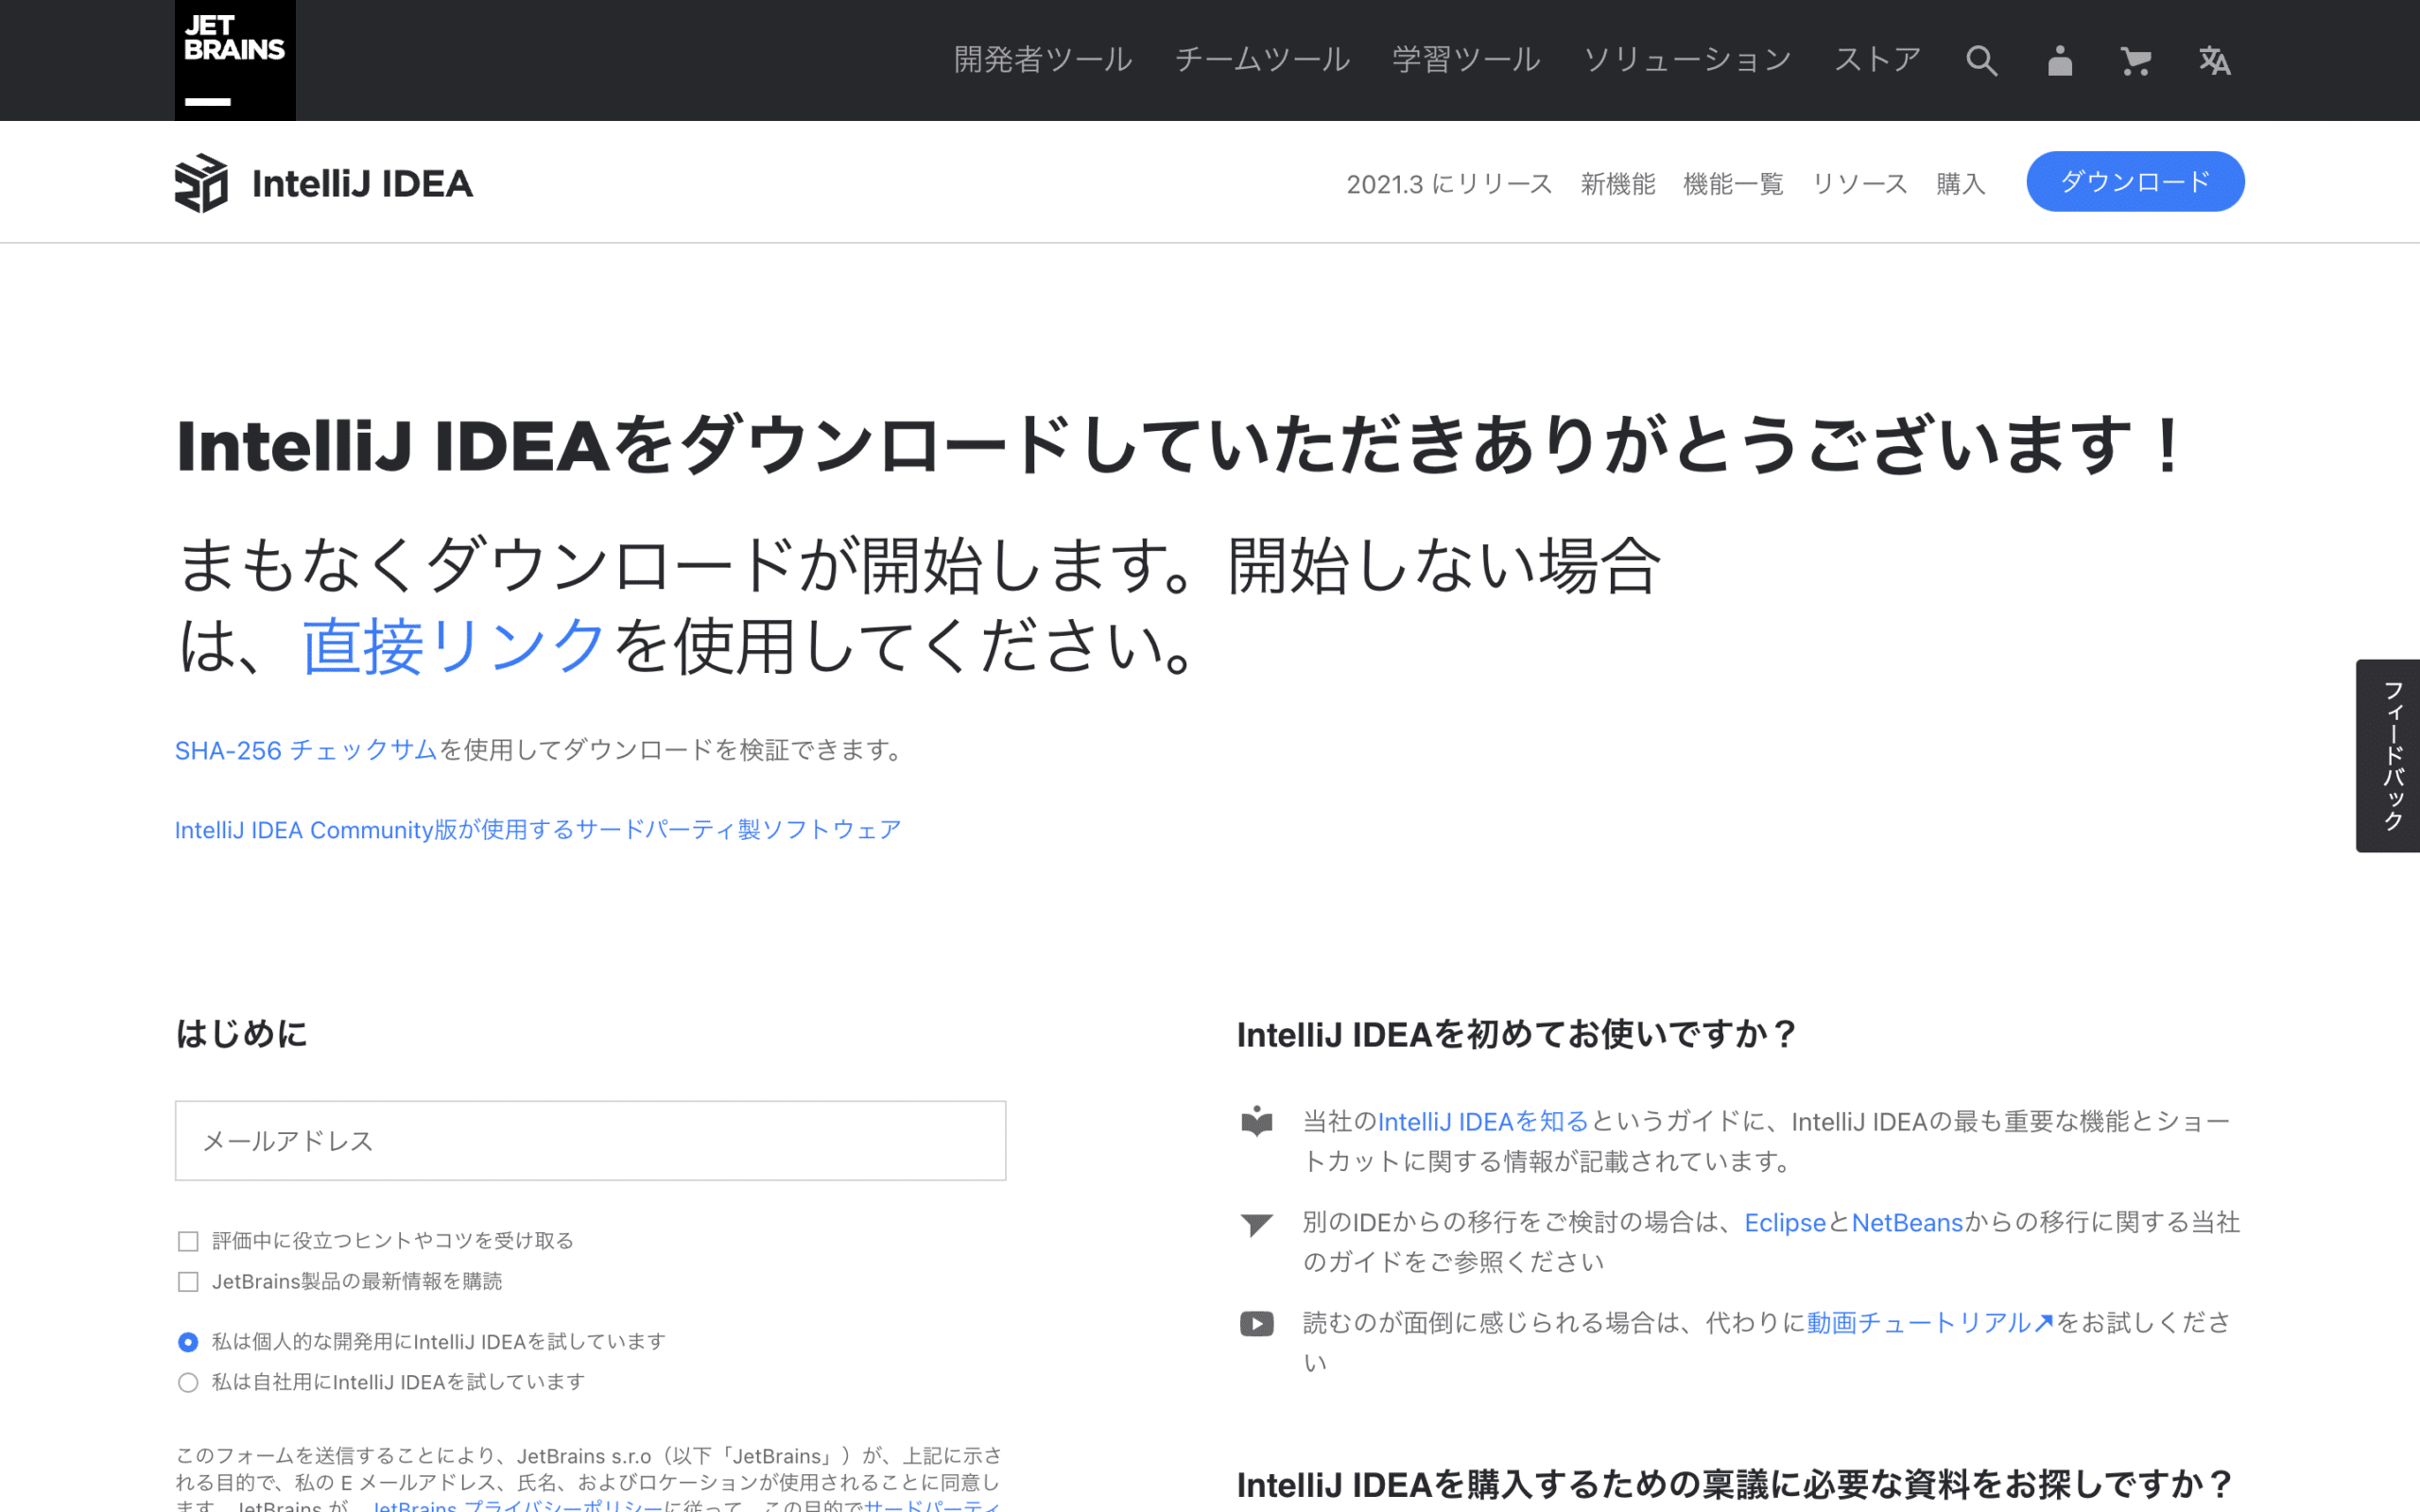
Task: Go to リソース page
Action: pos(1860,184)
